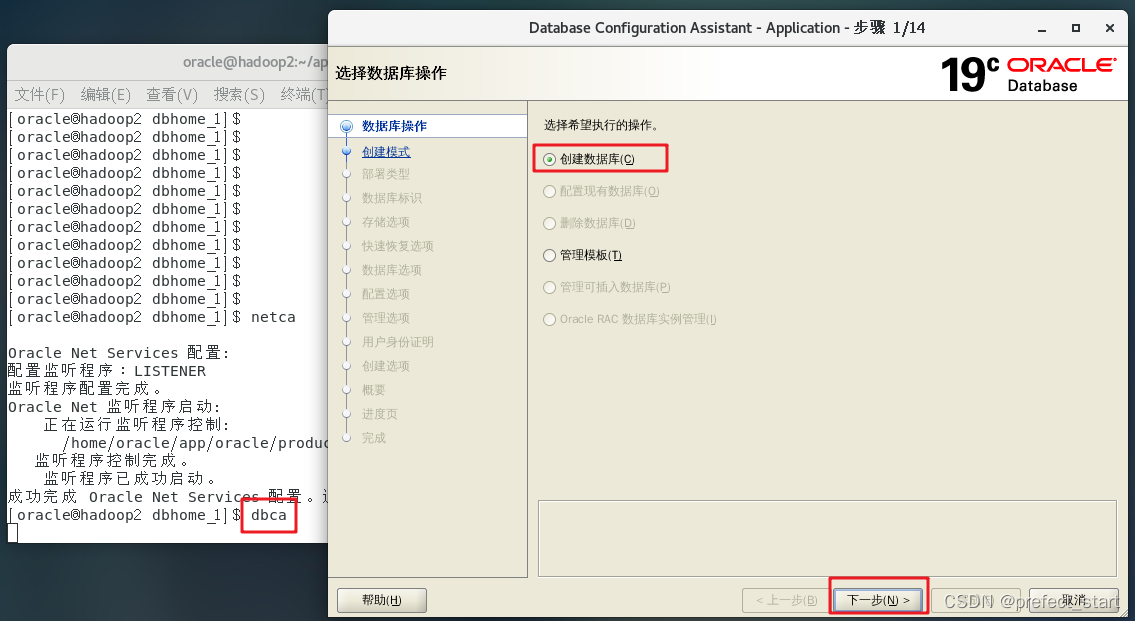Image resolution: width=1135 pixels, height=621 pixels.
Task: Click the 创建选项 step in sidebar
Action: [386, 366]
